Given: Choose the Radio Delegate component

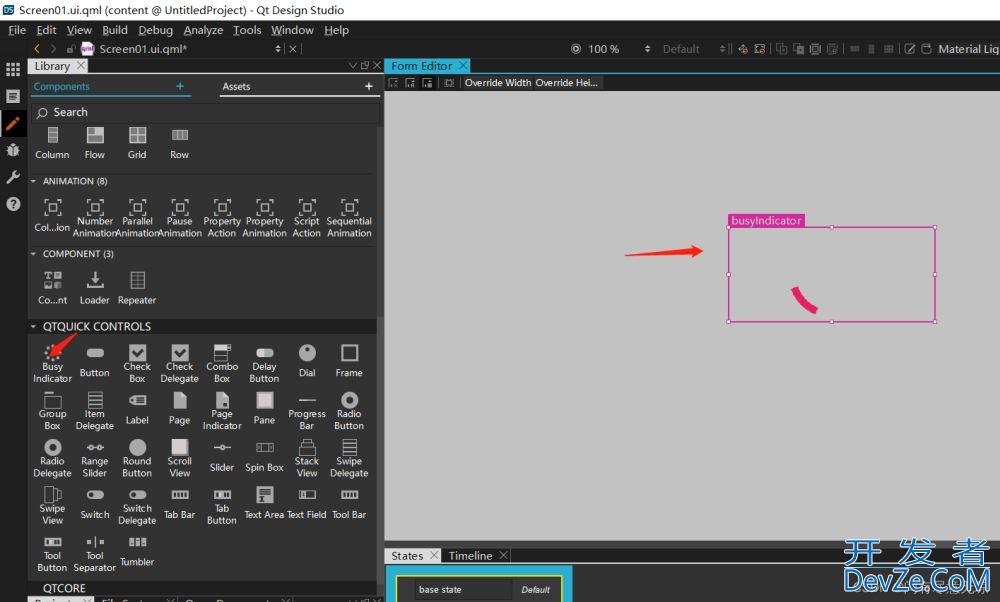Looking at the screenshot, I should coord(52,459).
